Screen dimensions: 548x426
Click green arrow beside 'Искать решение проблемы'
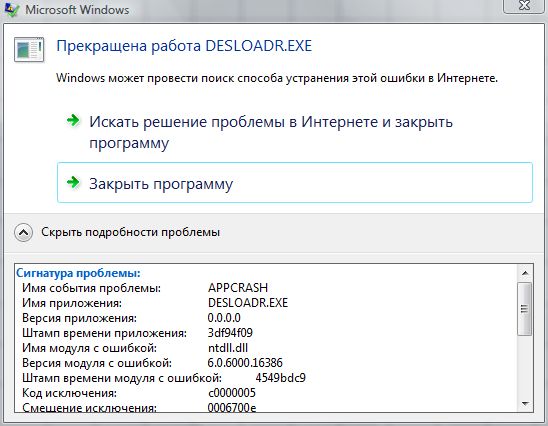pos(73,121)
